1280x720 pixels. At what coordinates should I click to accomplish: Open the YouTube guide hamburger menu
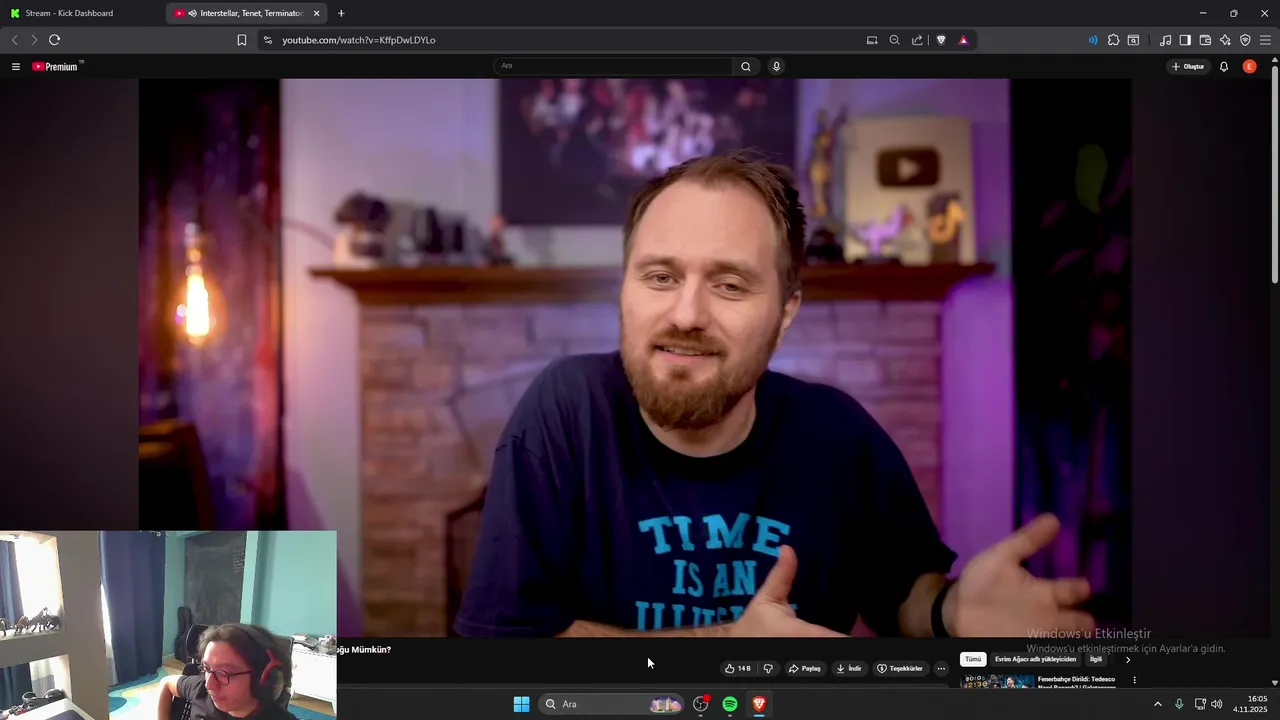pos(16,67)
